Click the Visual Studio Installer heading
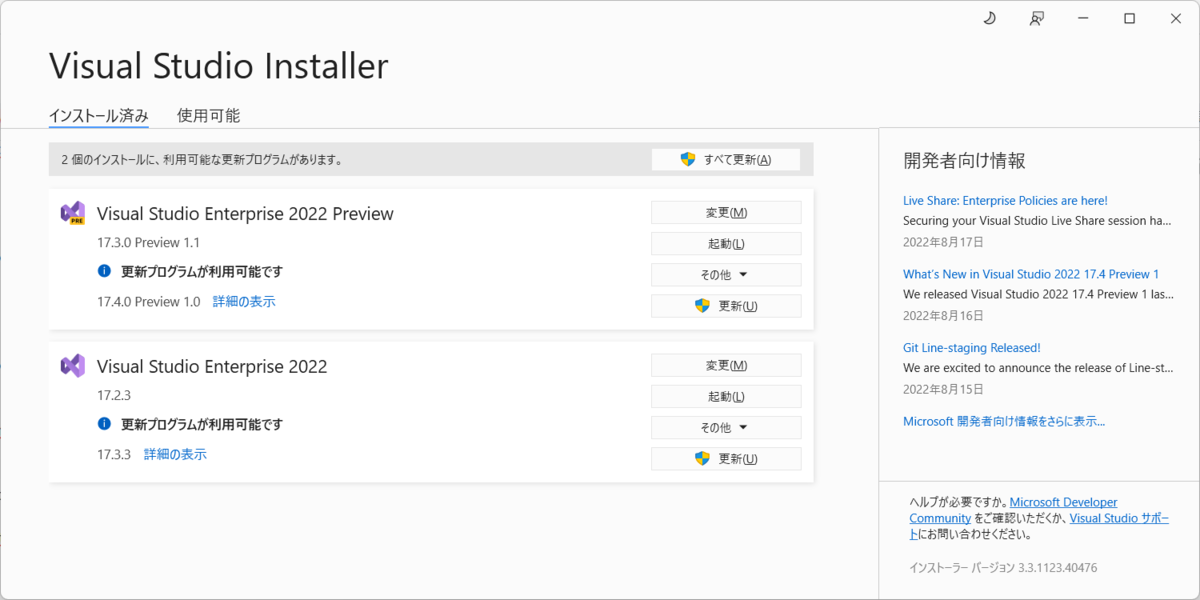The height and width of the screenshot is (600, 1200). 218,66
